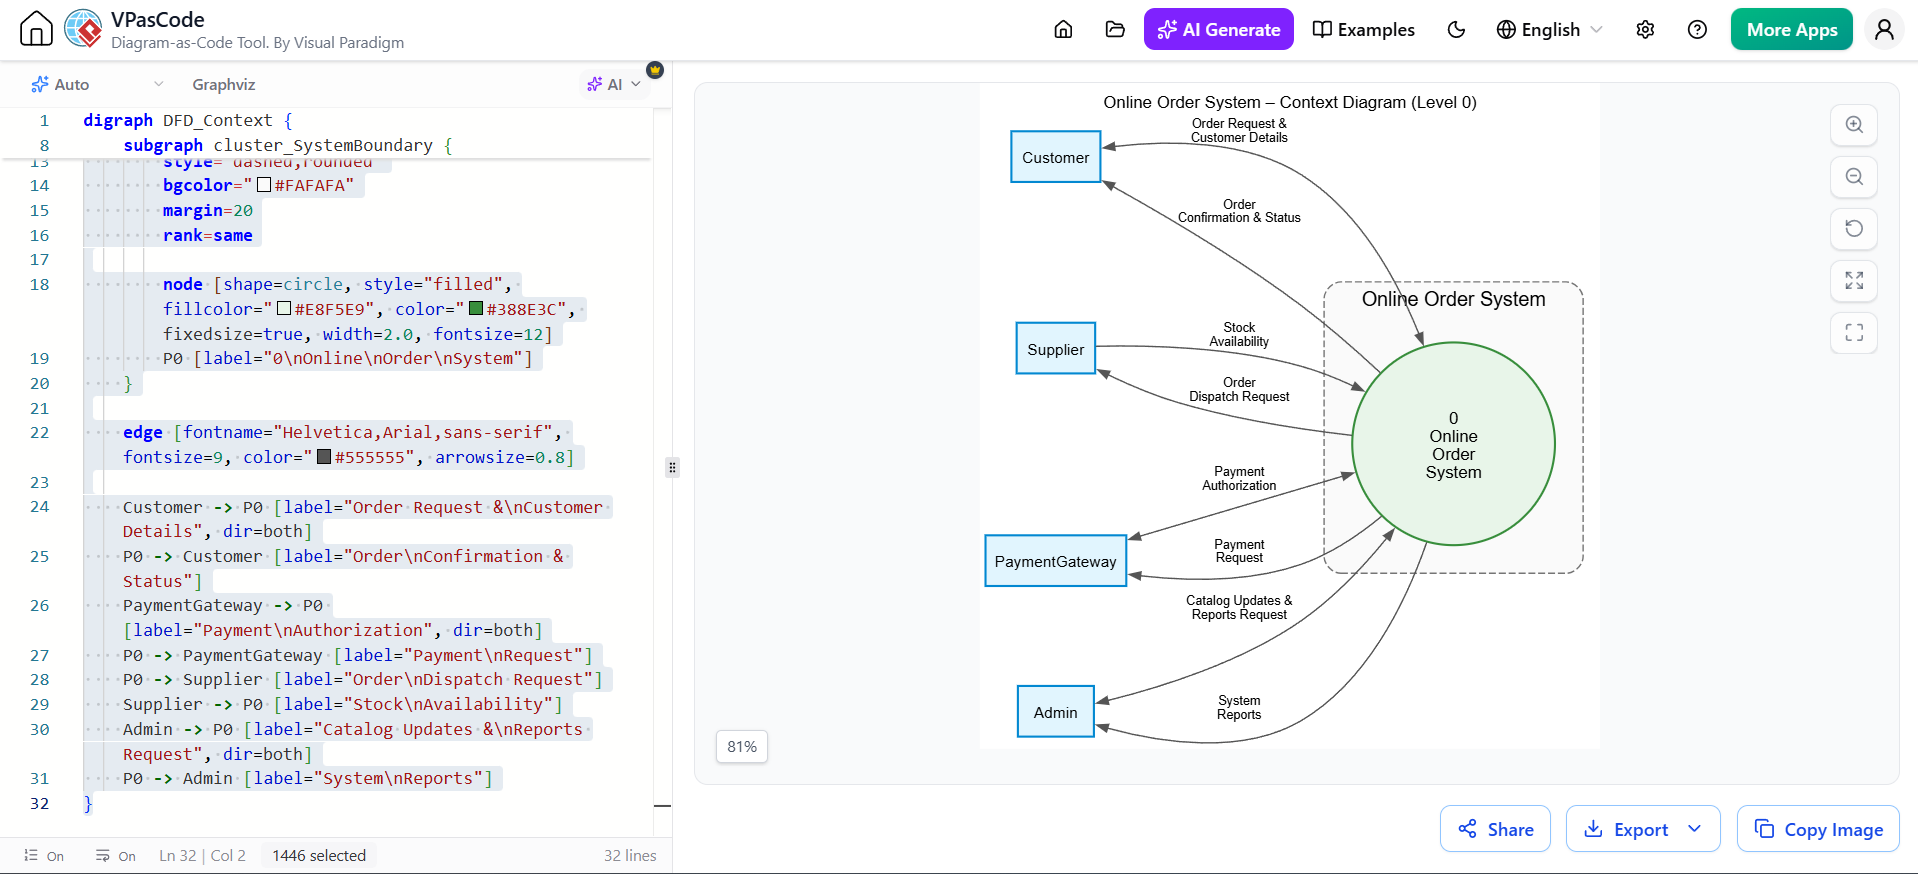1918x874 pixels.
Task: Click the "Order Dispatch Request" edge label
Action: point(1239,390)
